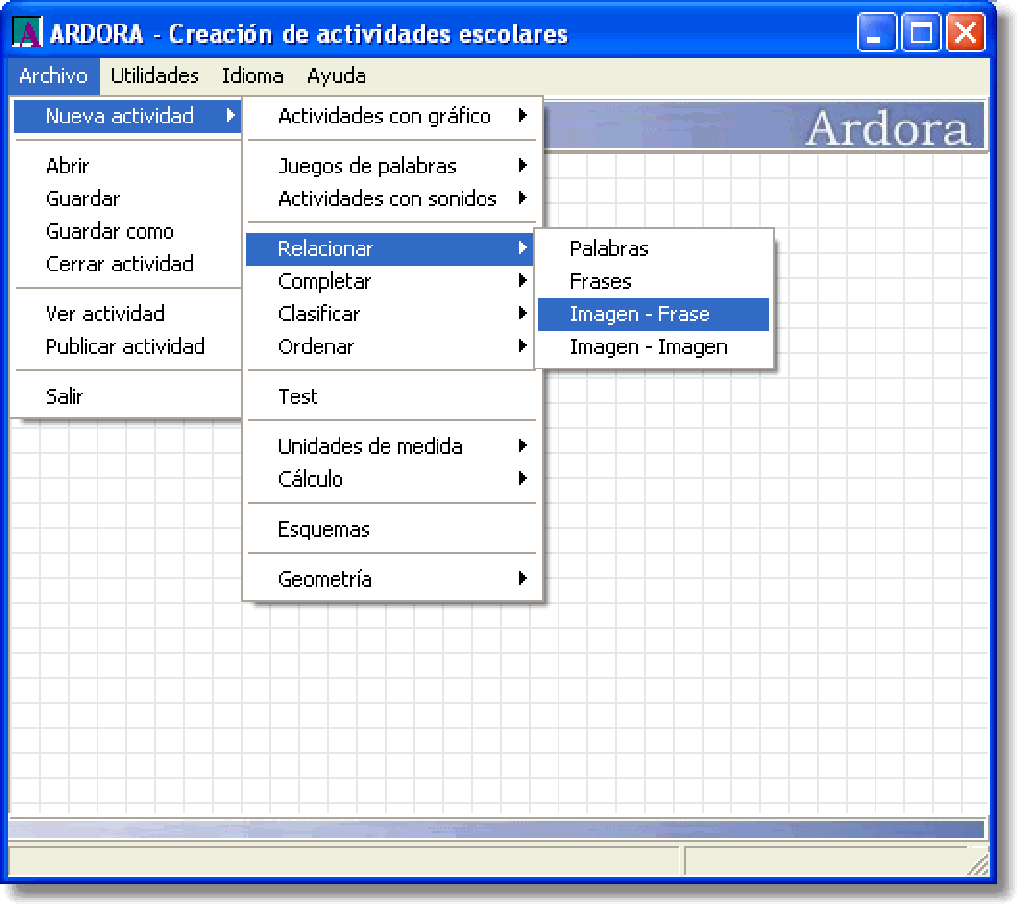1020x907 pixels.
Task: Expand Actividades con gráfico submenu
Action: [391, 116]
